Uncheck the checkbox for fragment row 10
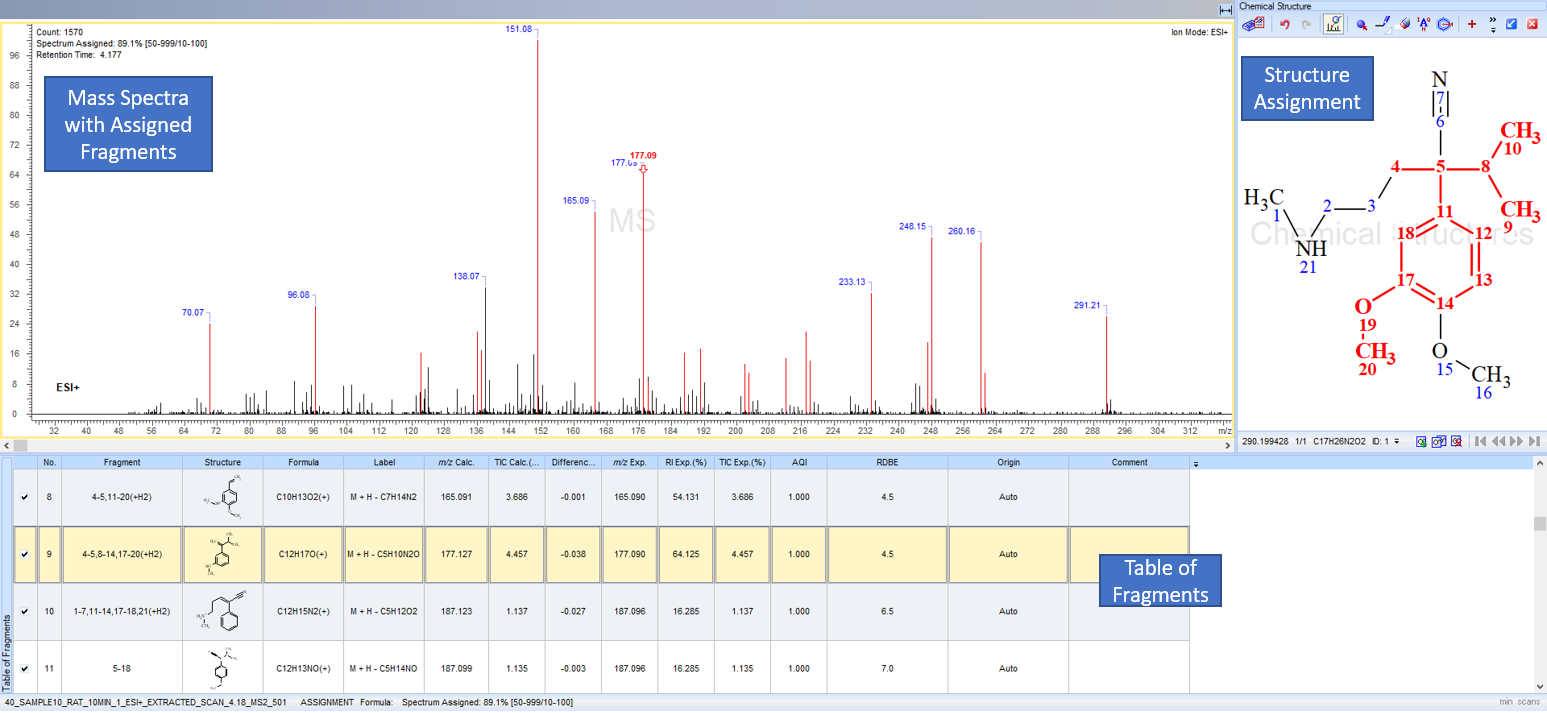Image resolution: width=1547 pixels, height=713 pixels. point(25,611)
